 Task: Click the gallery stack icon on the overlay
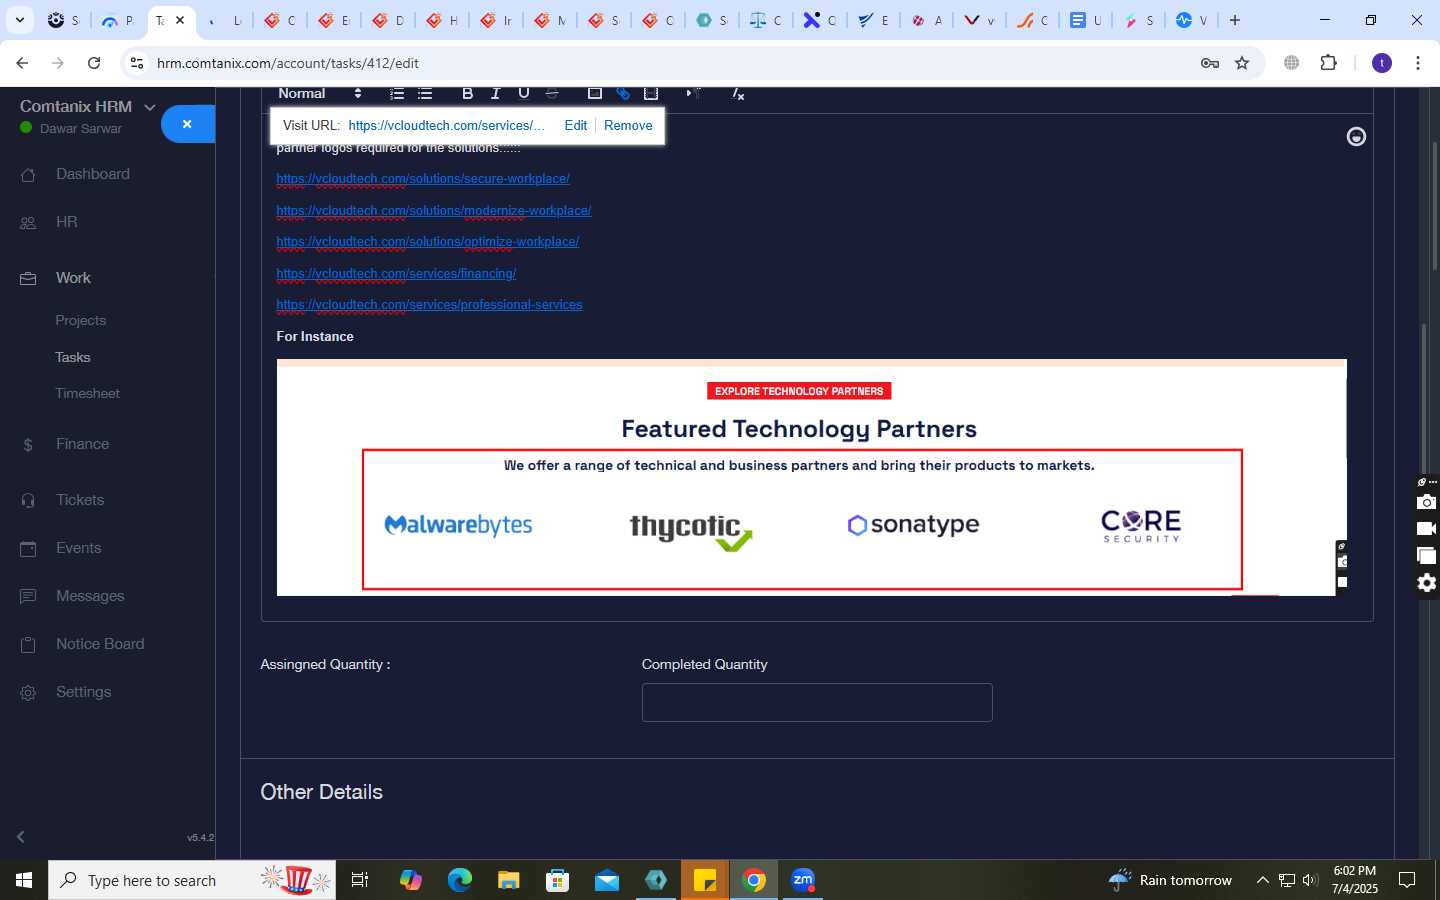click(1427, 556)
